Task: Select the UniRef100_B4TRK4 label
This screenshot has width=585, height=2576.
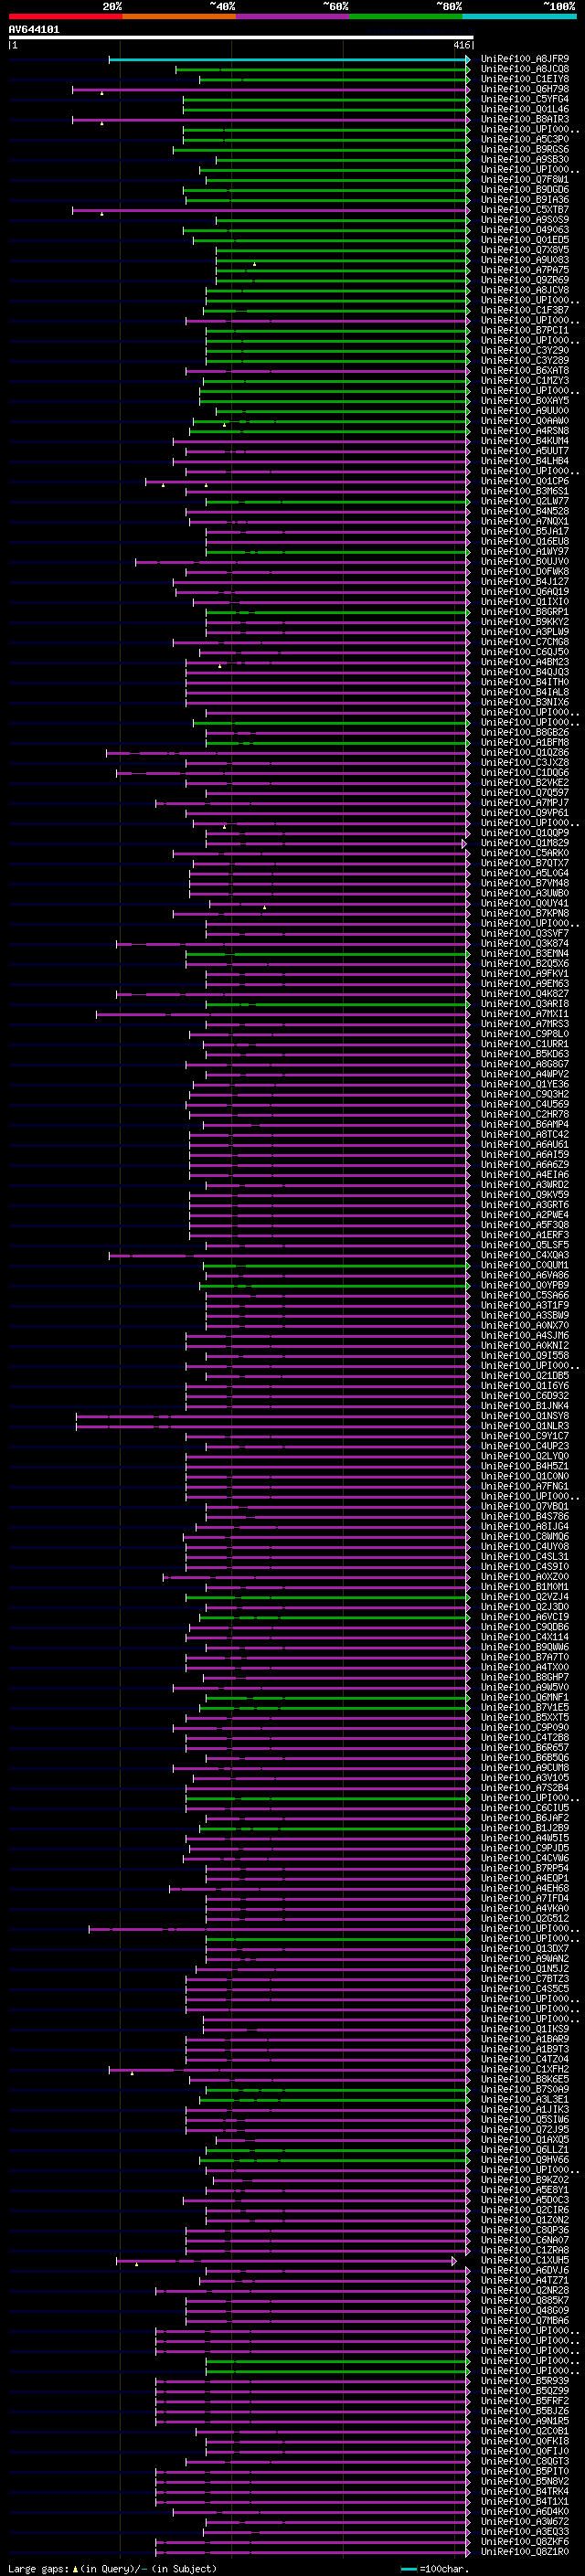Action: 525,2491
